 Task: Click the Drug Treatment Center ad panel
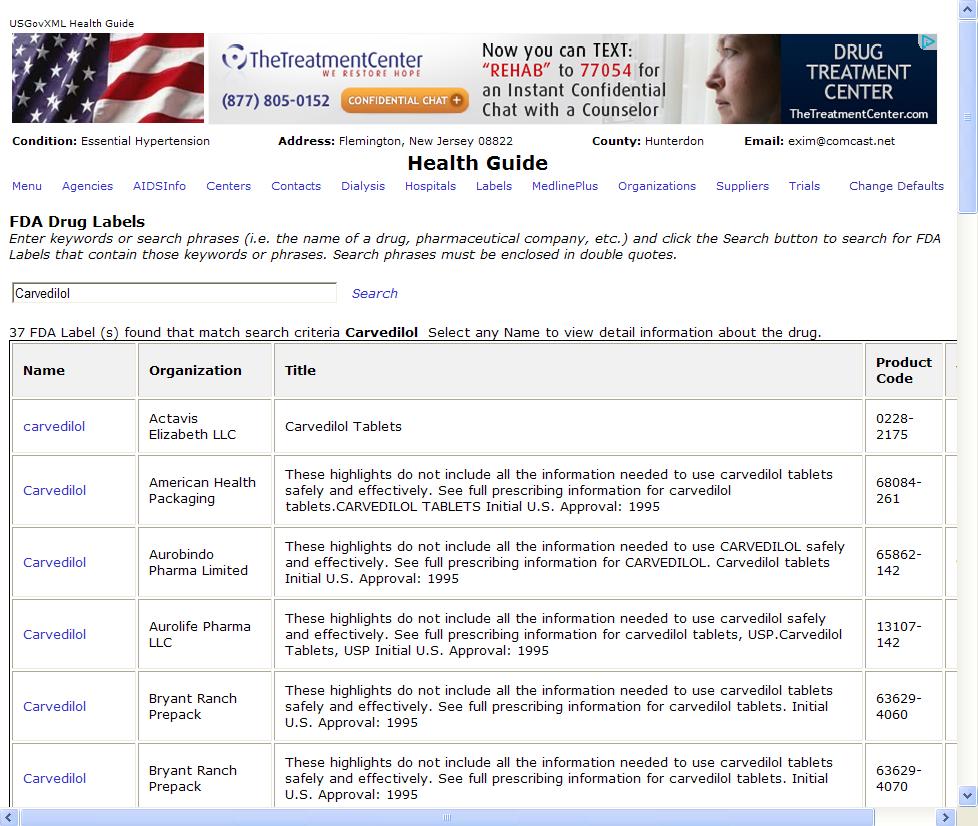point(858,79)
